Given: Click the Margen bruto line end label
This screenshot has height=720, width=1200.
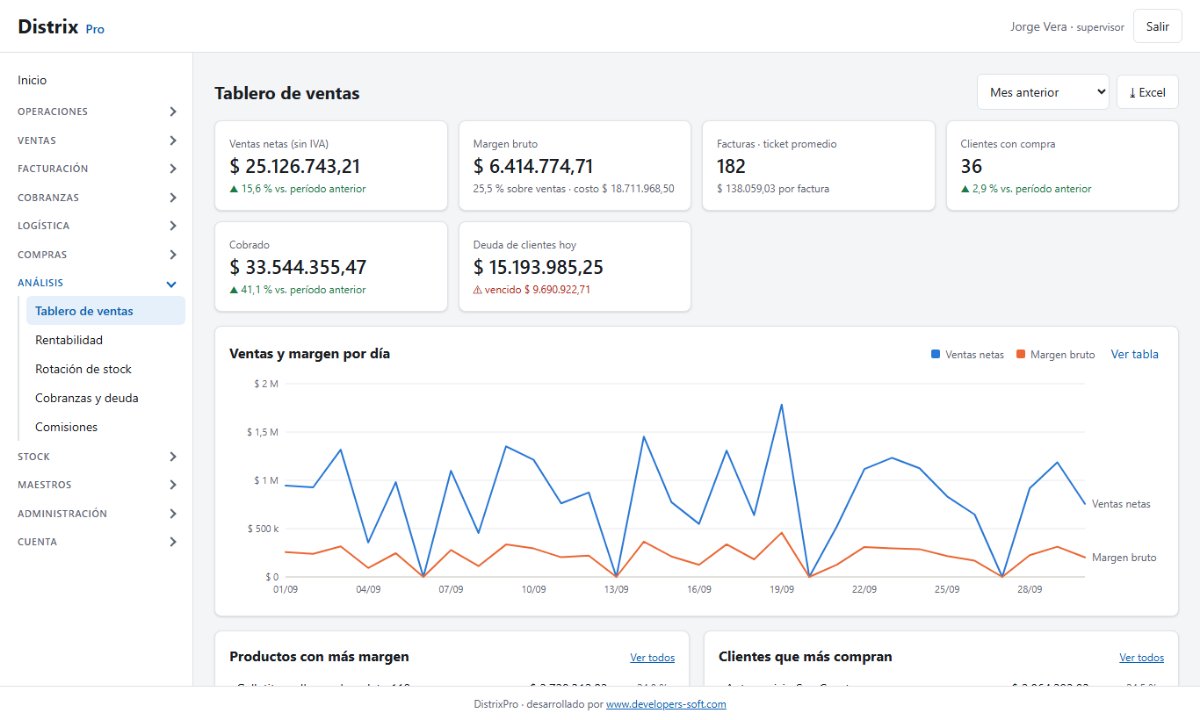Looking at the screenshot, I should [1124, 557].
